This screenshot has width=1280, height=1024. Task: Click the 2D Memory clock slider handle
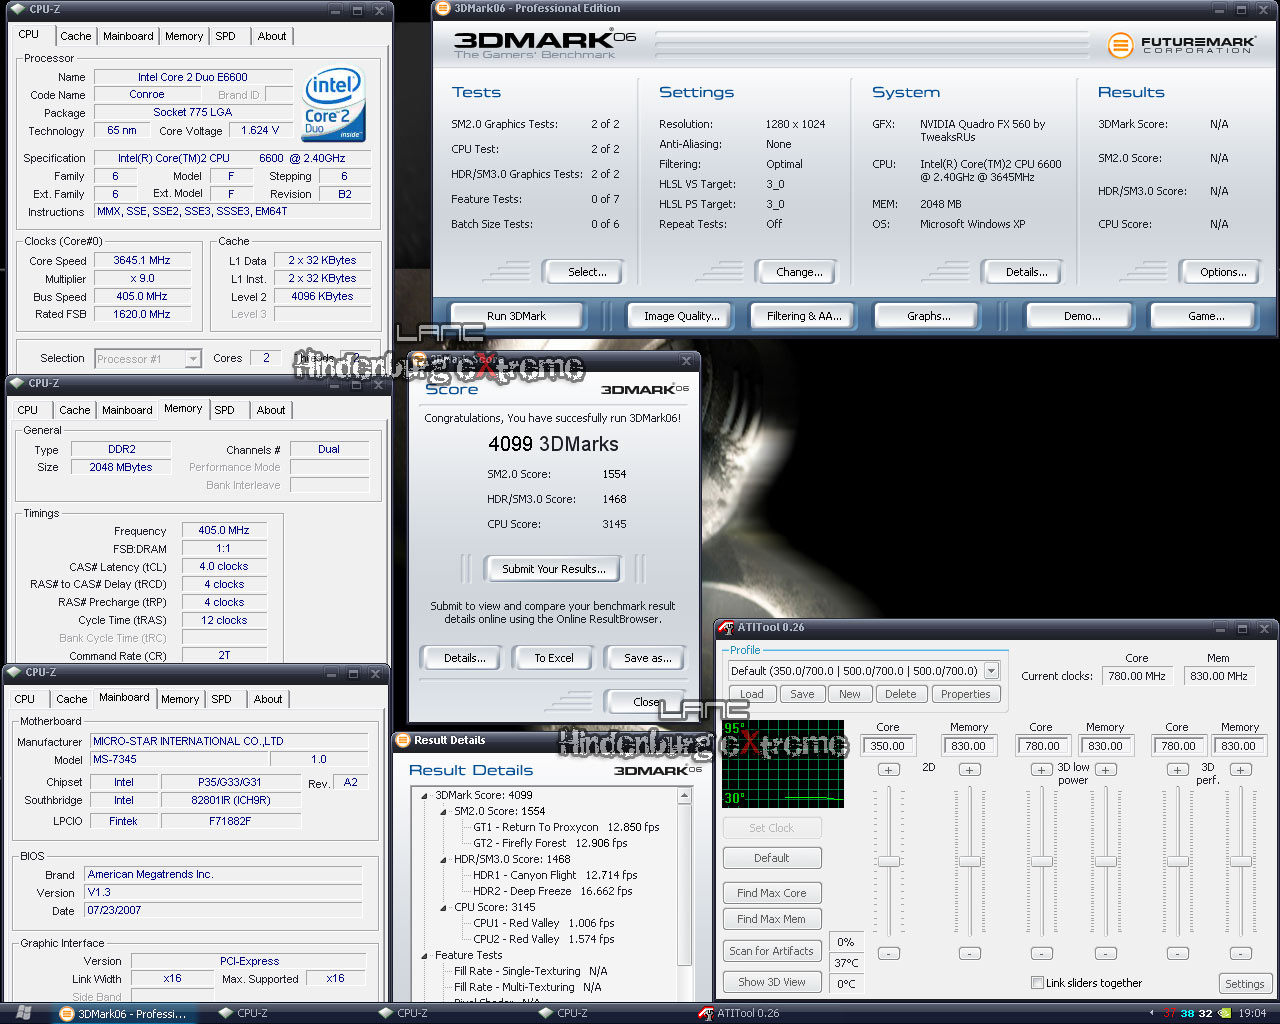coord(969,861)
